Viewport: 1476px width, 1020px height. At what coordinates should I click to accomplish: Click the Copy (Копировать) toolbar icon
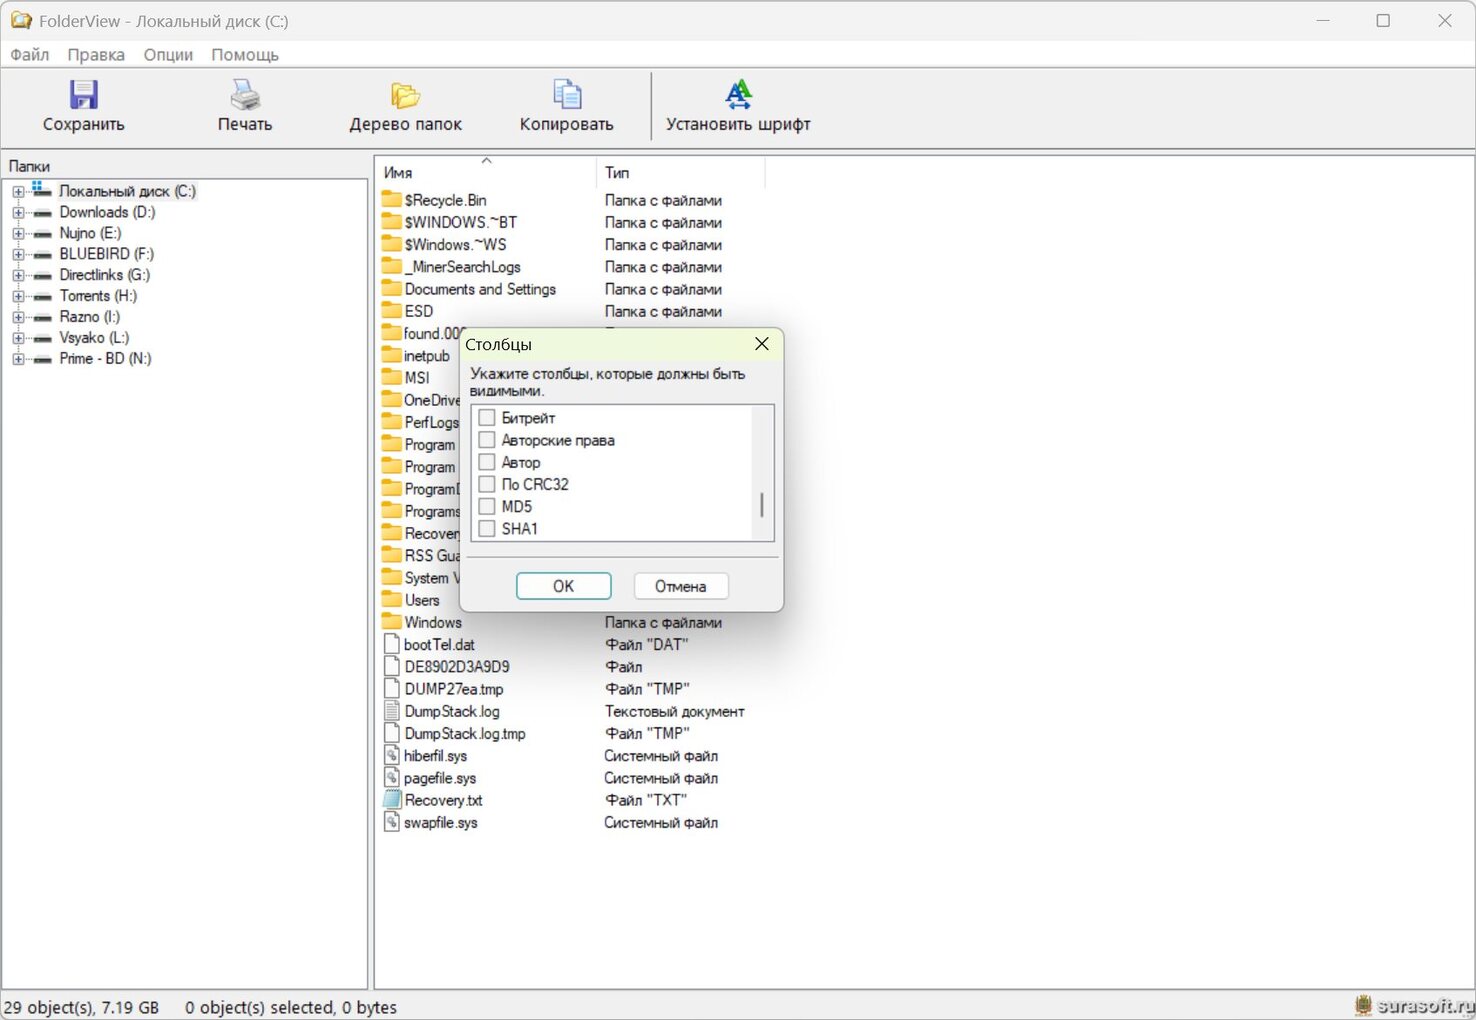point(566,96)
